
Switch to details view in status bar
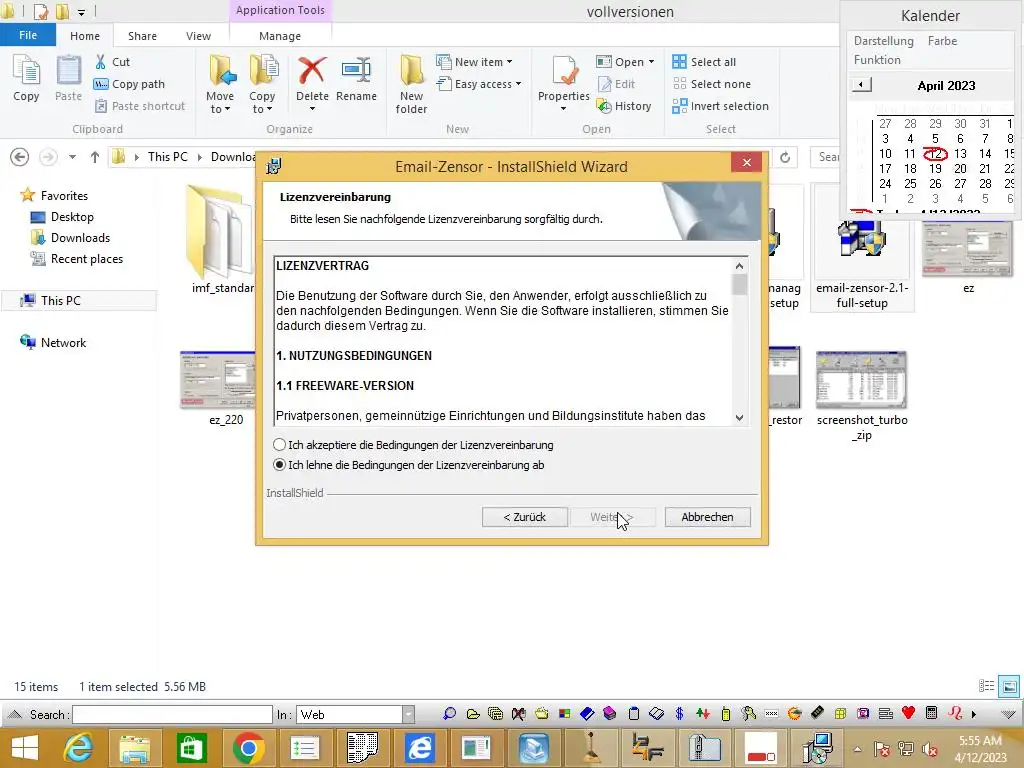click(986, 686)
